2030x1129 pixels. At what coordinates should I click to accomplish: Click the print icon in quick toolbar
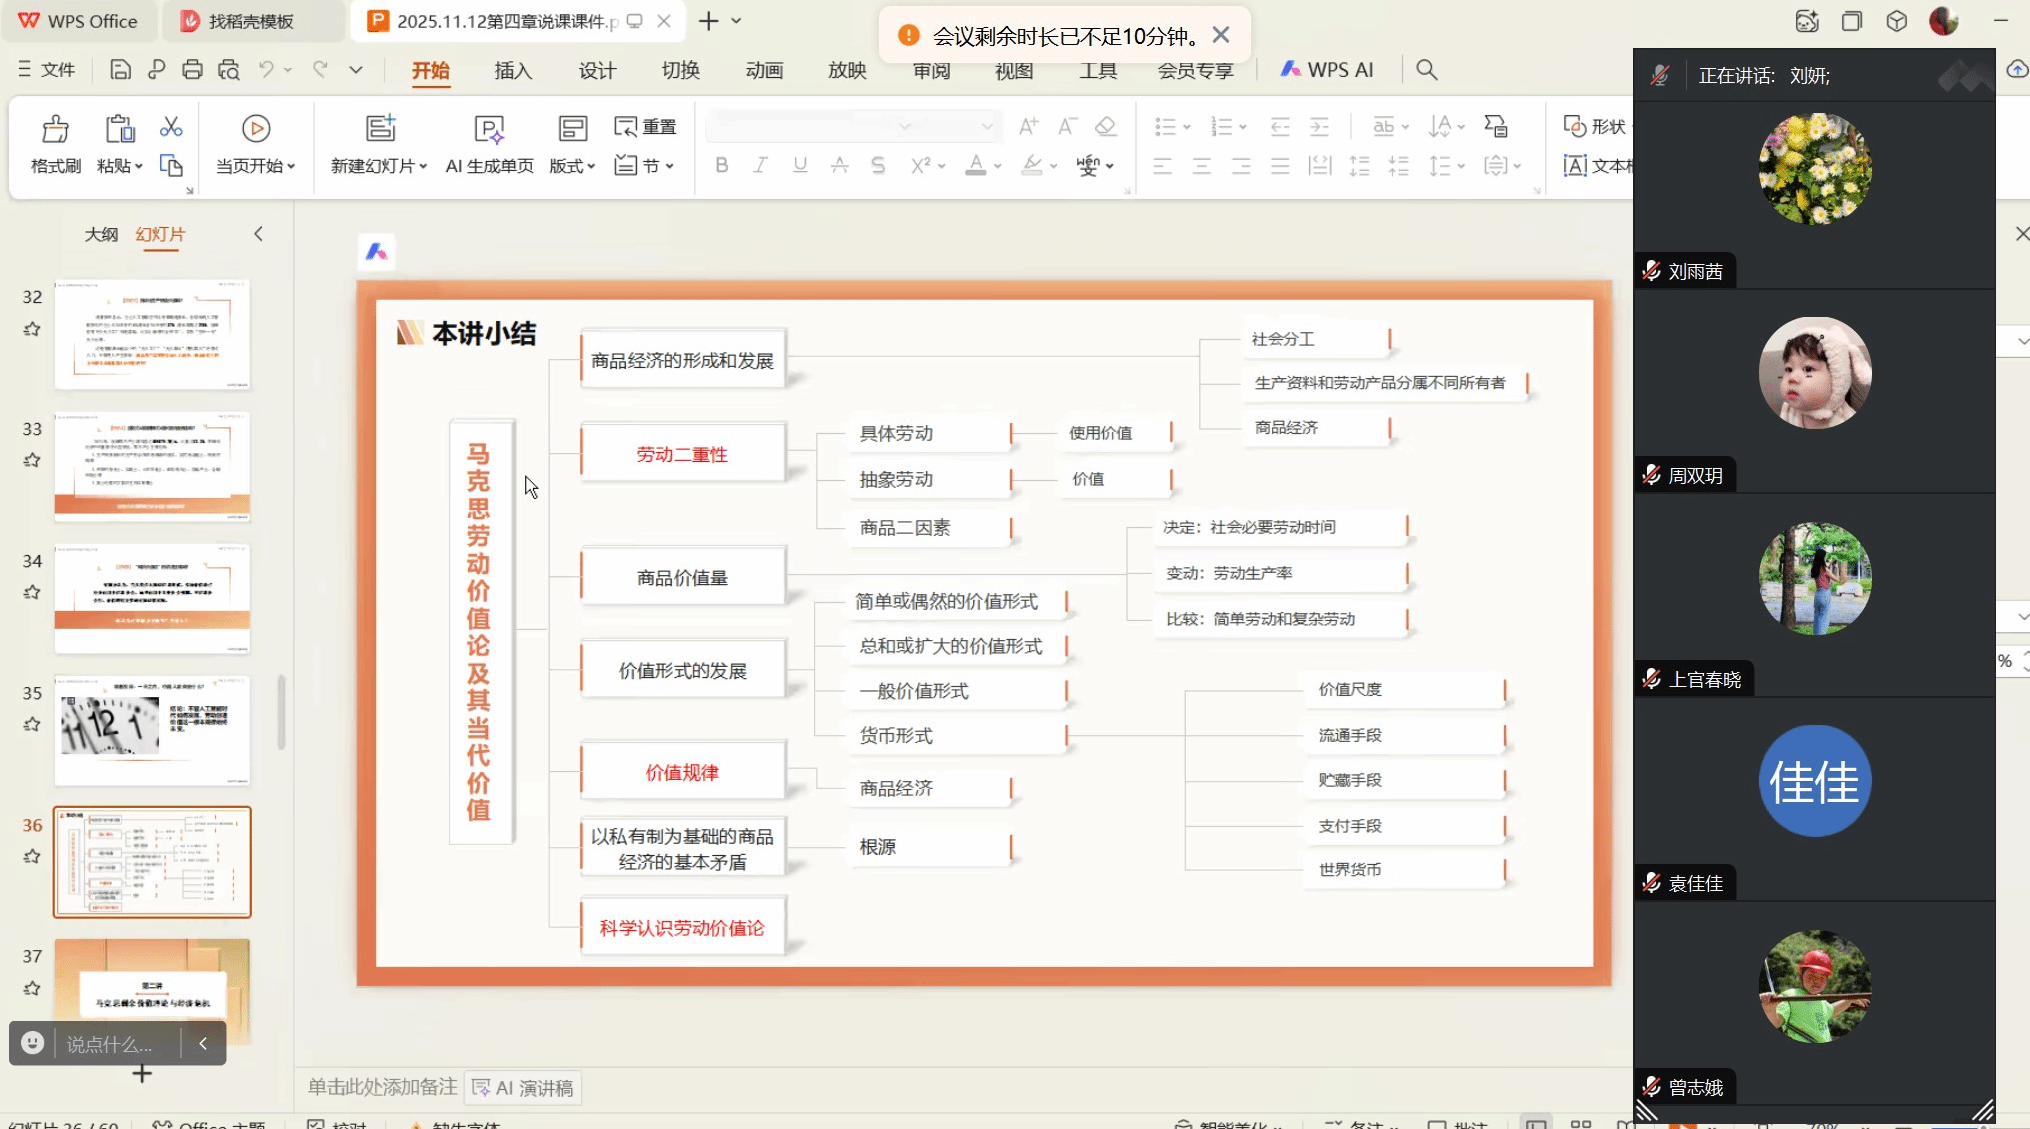(x=192, y=70)
